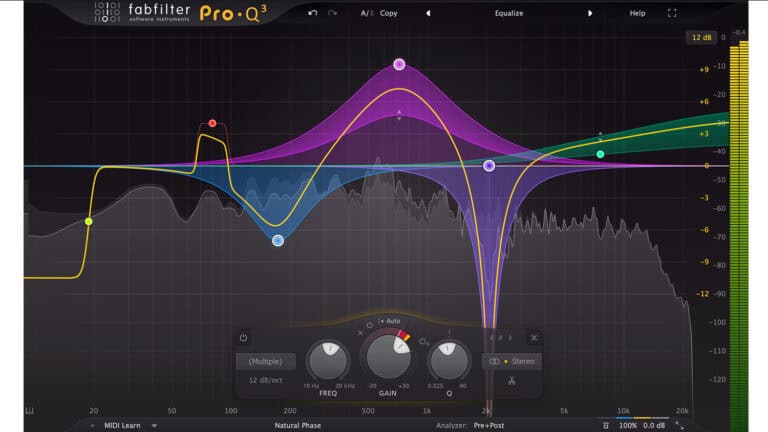Open the Natural Phase processing mode menu
Viewport: 768px width, 432px height.
coord(298,426)
